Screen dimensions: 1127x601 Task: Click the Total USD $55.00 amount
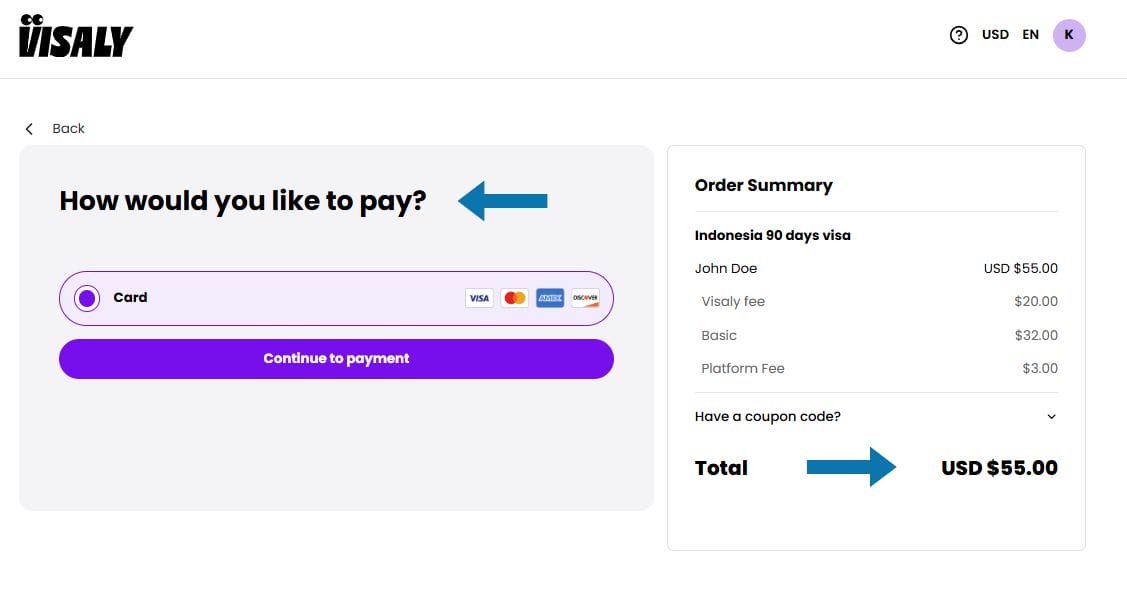coord(999,468)
